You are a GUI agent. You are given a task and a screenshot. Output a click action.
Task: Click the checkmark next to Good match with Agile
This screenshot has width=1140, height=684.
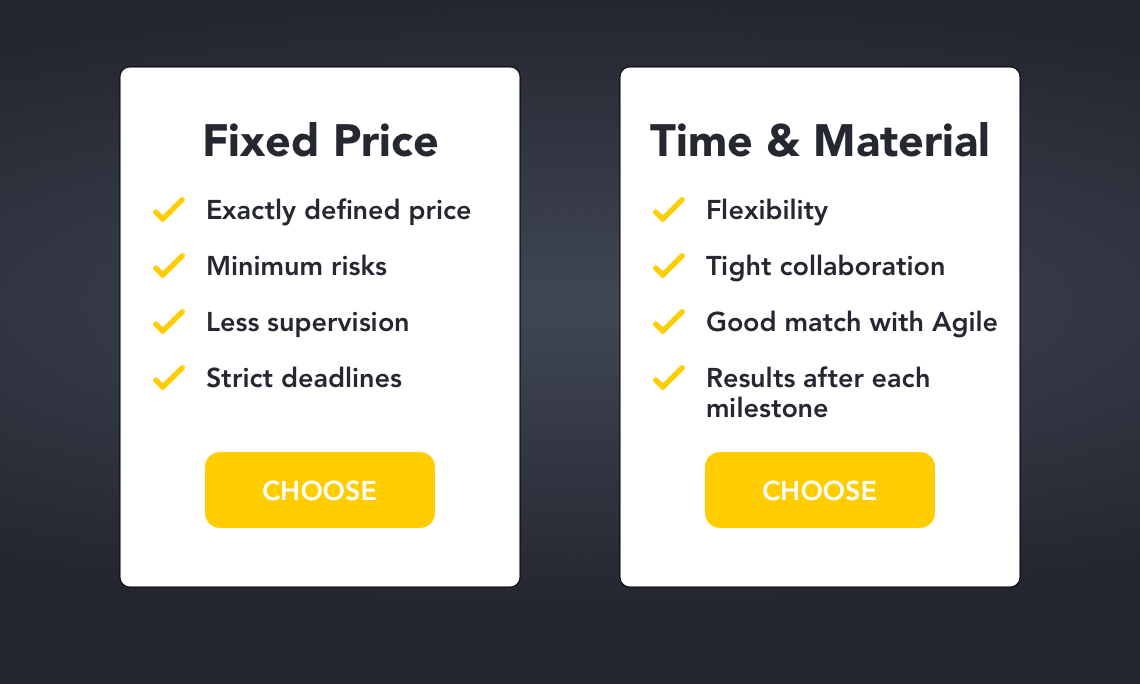tap(669, 321)
